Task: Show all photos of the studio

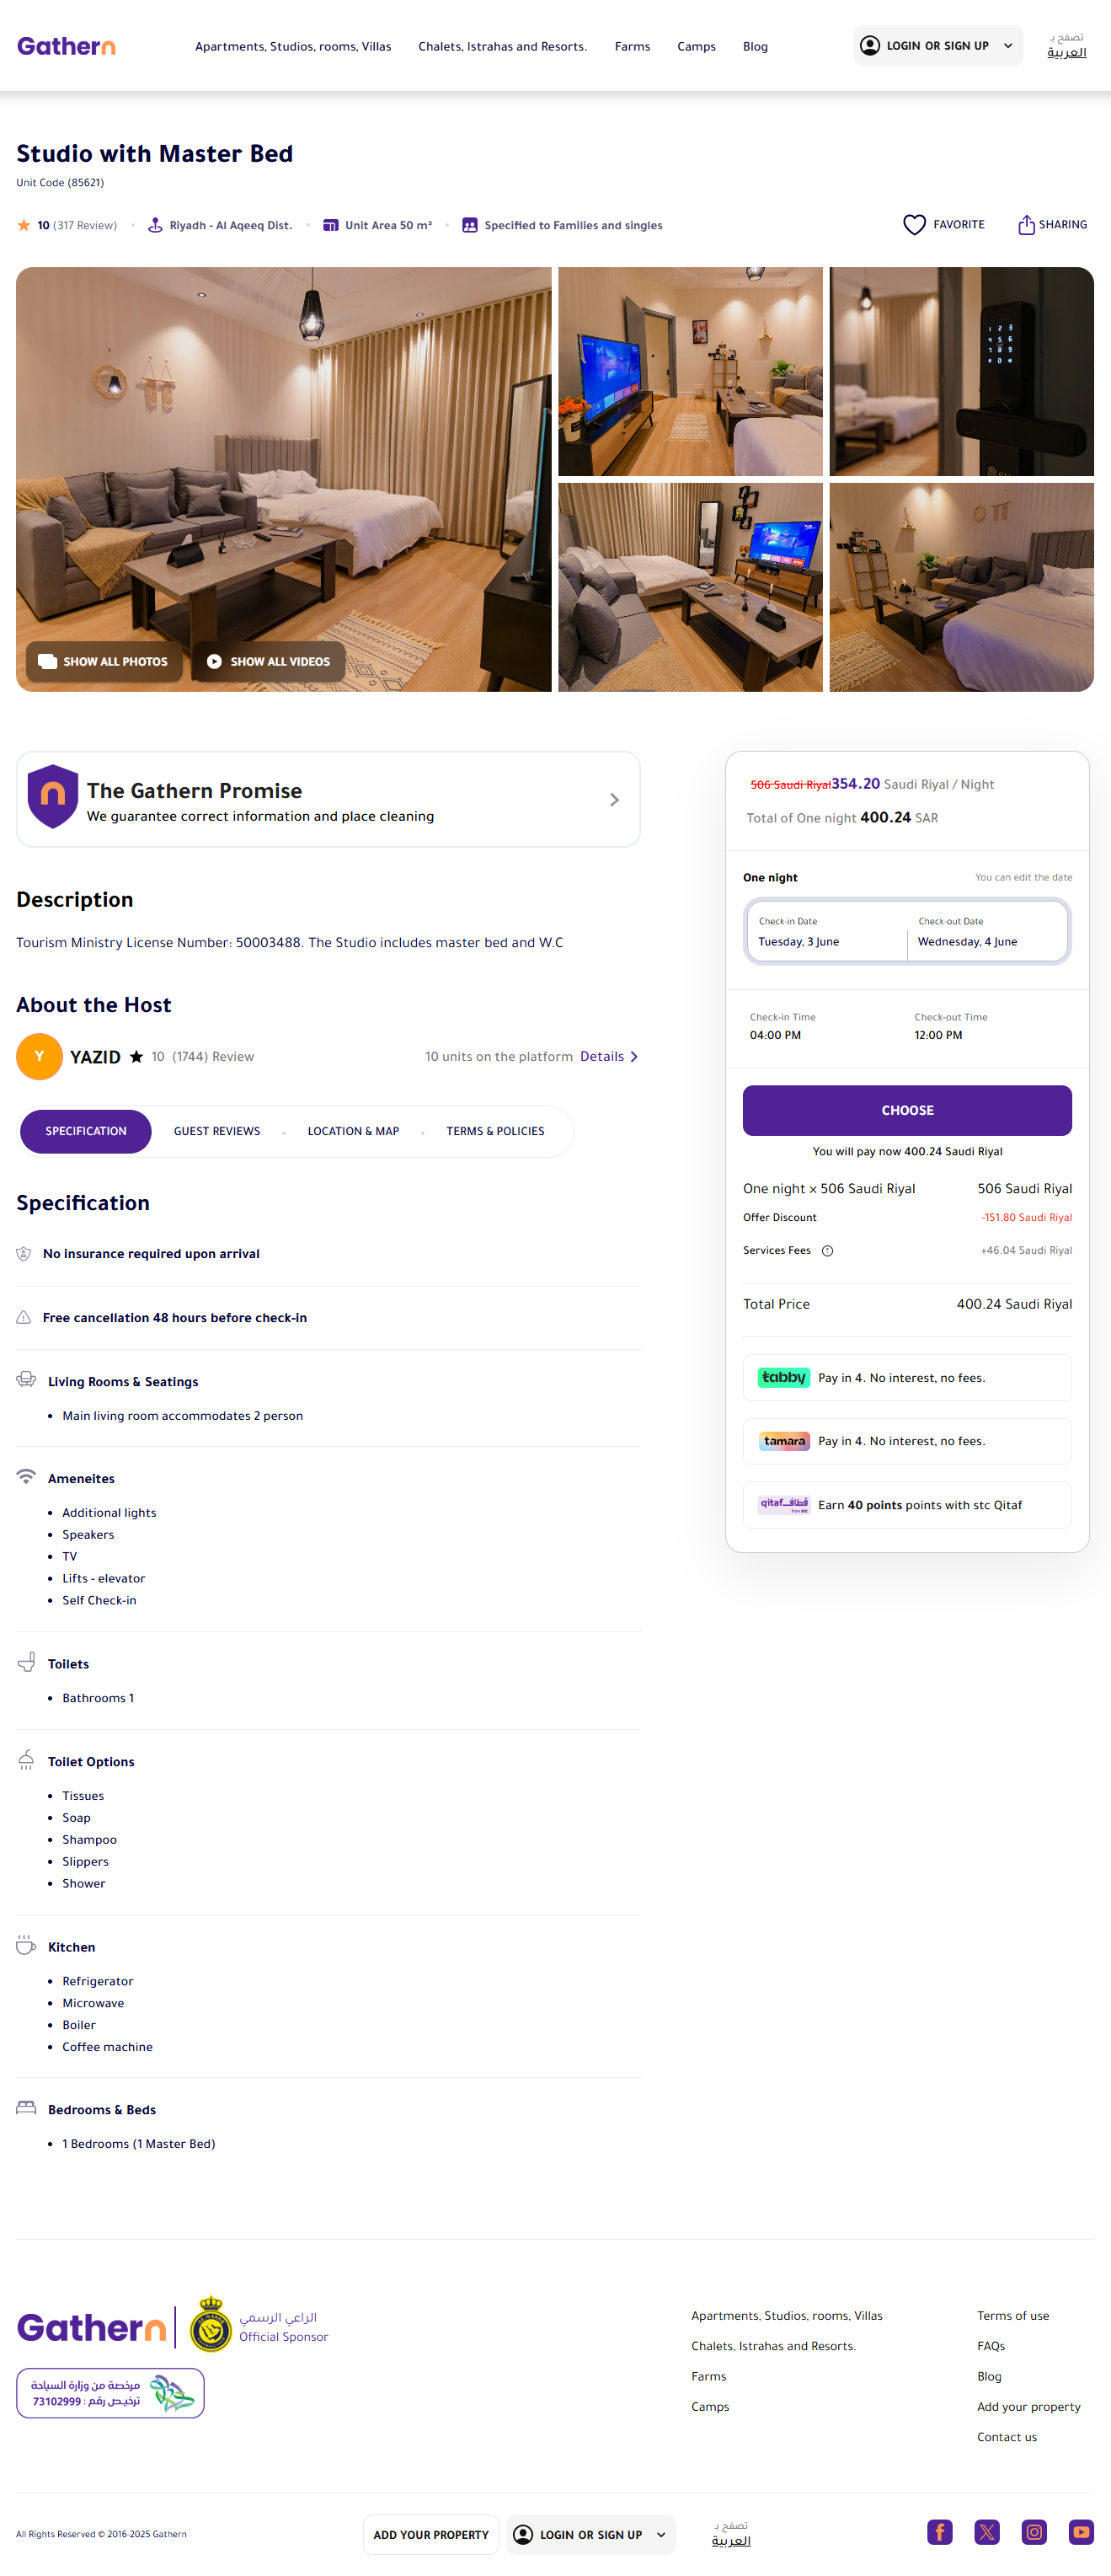Action: (x=103, y=661)
